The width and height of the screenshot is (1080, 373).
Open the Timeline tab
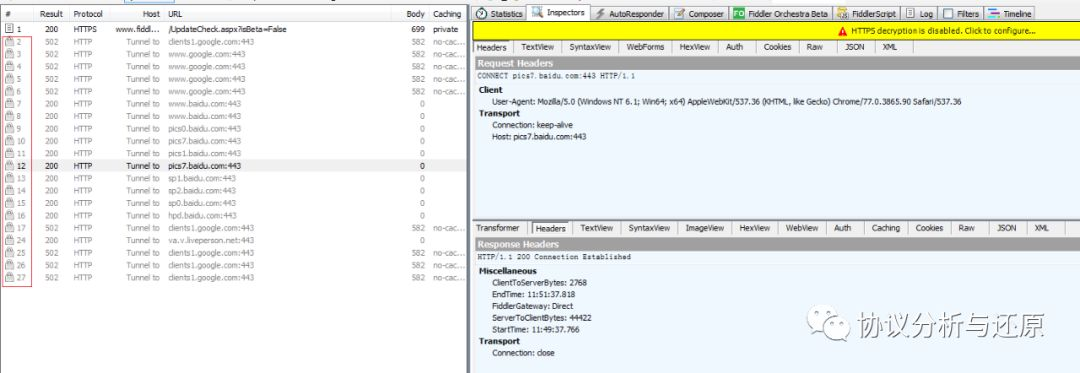coord(1010,14)
